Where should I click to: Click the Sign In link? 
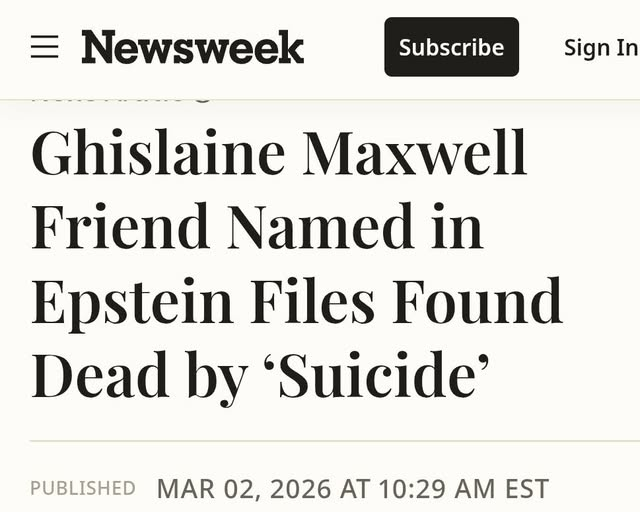(600, 47)
